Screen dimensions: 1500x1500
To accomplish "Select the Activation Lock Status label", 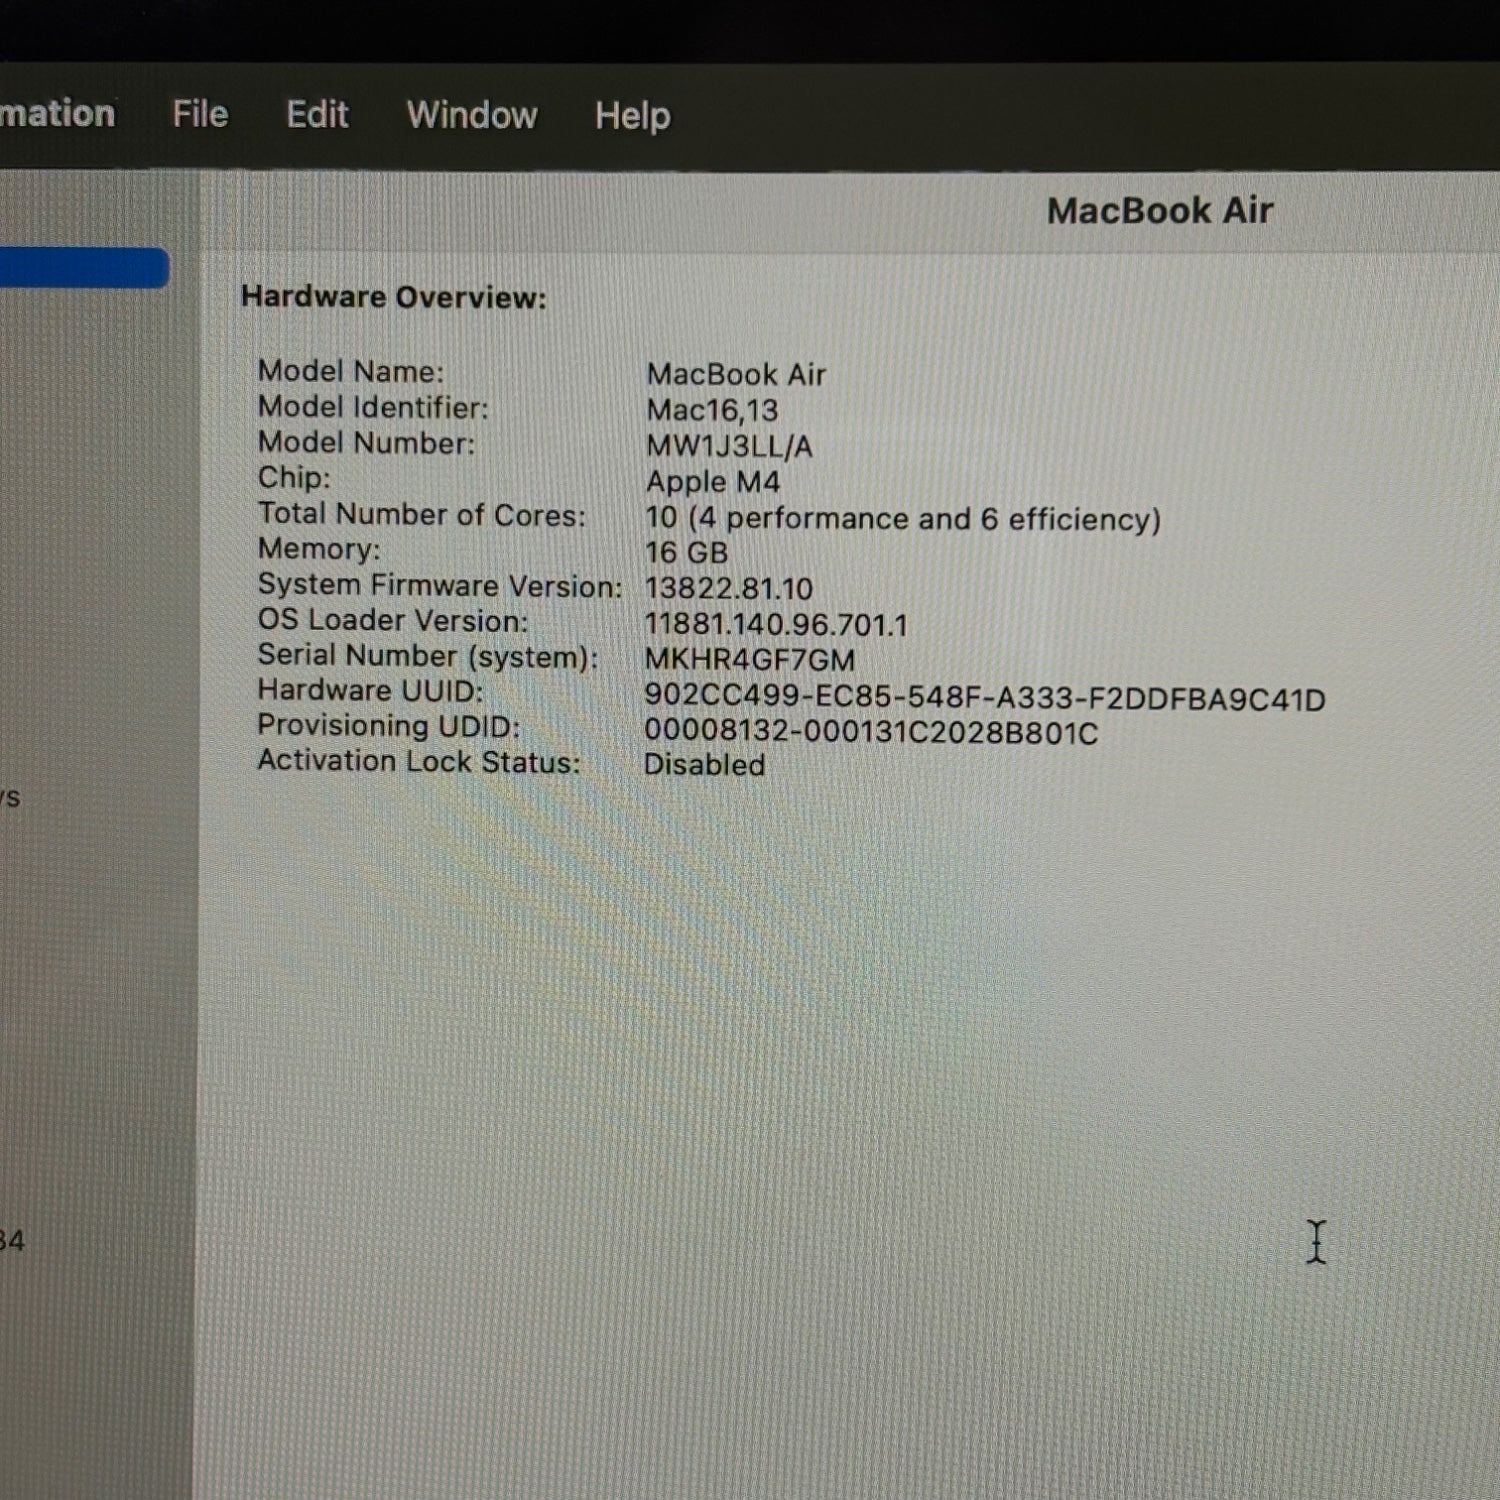I will (x=418, y=761).
